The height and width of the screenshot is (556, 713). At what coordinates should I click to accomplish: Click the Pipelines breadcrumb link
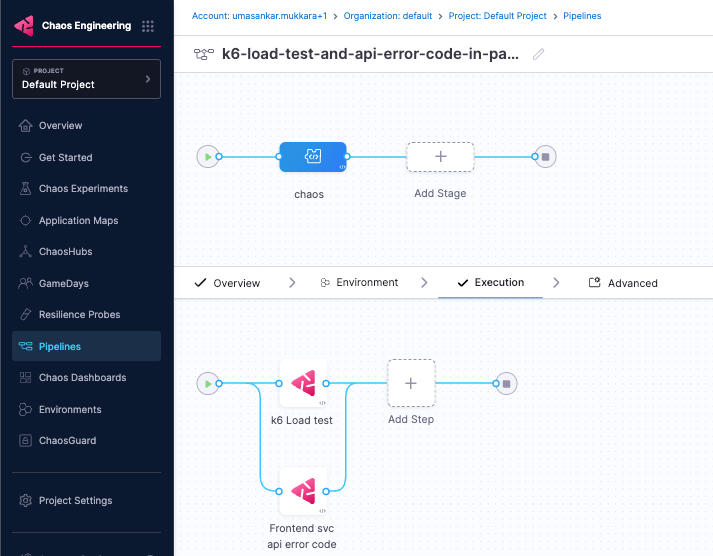582,16
